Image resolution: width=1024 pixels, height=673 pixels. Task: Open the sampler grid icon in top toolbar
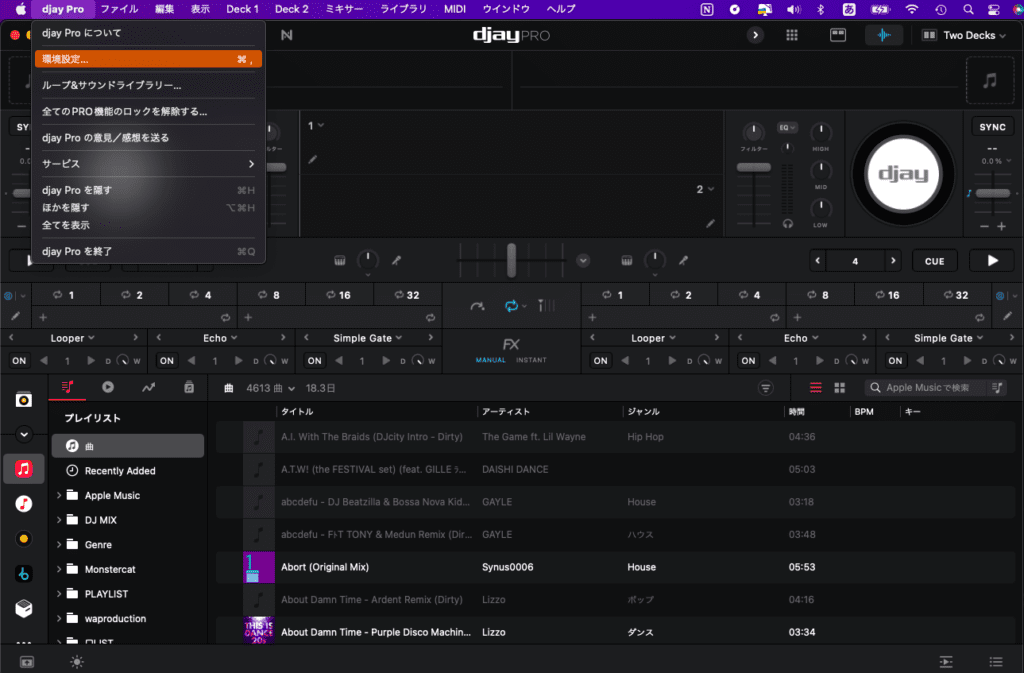(x=792, y=35)
